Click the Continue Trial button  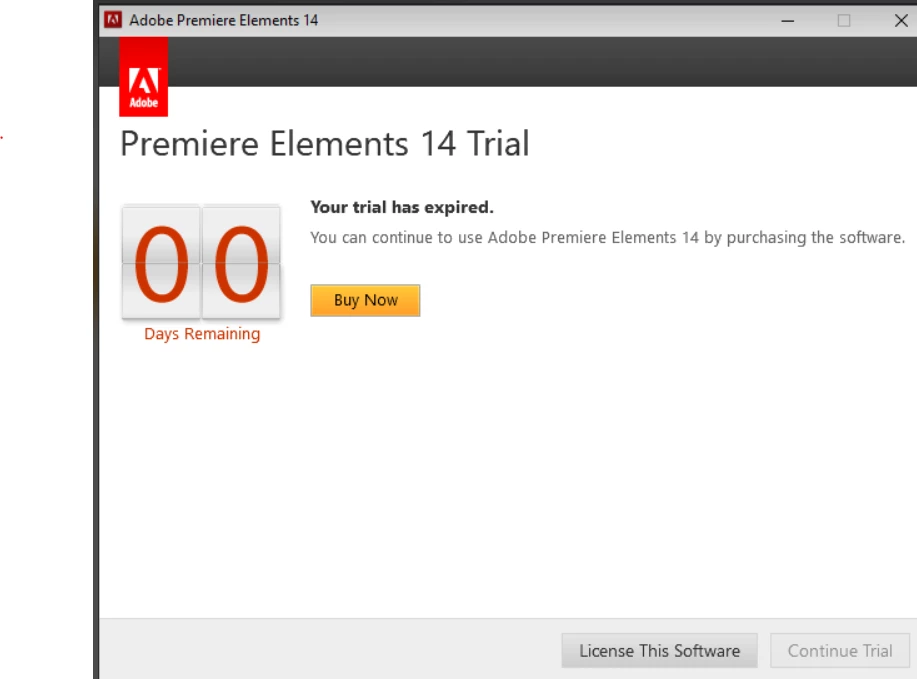click(839, 650)
